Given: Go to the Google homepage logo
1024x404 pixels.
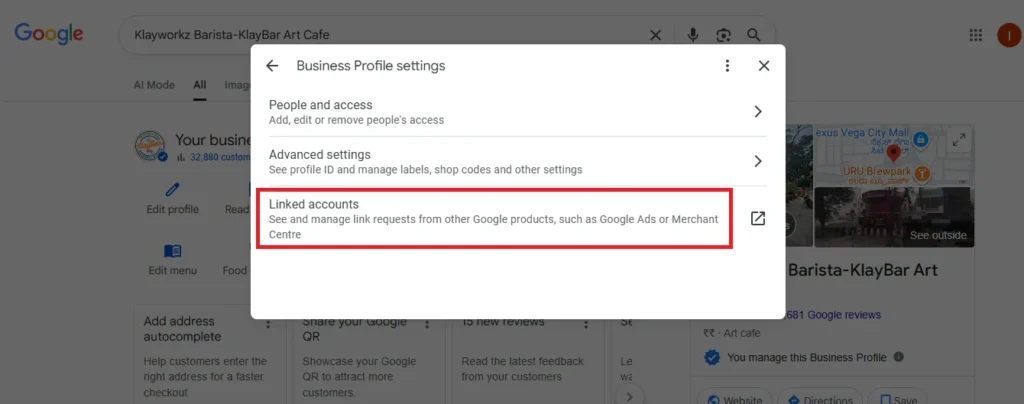Looking at the screenshot, I should pos(49,35).
